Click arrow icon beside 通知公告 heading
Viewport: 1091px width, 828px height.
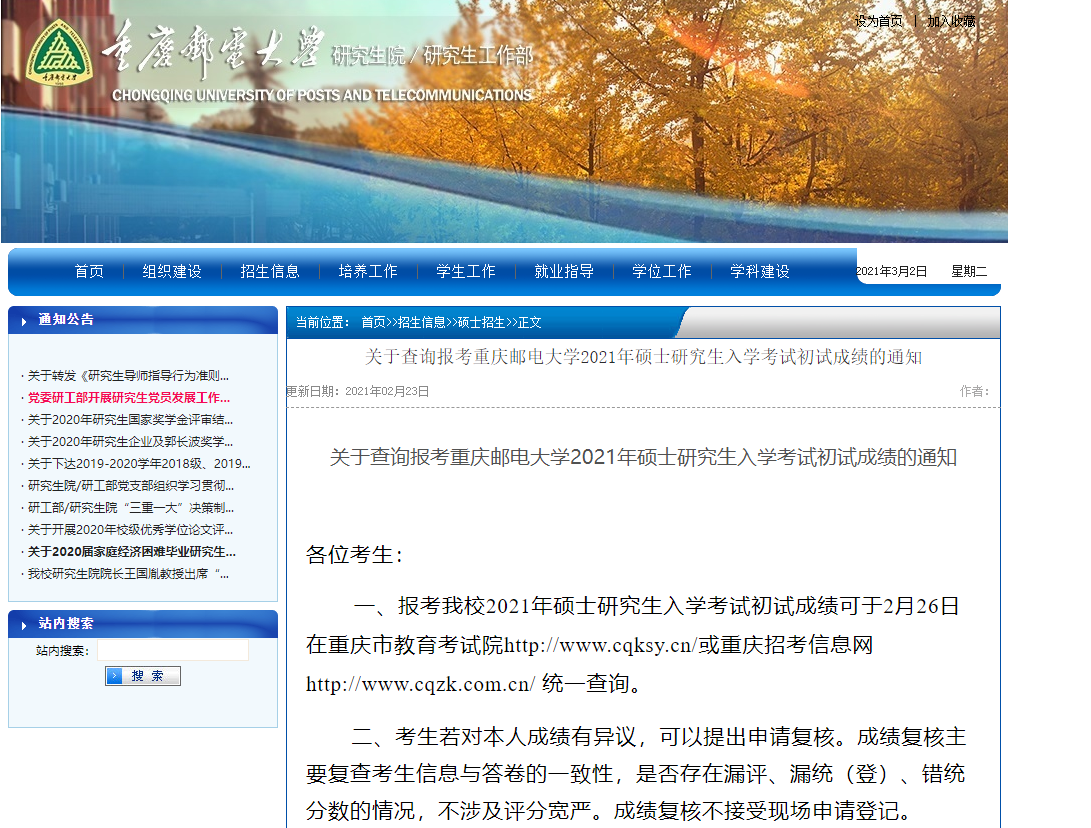point(24,321)
